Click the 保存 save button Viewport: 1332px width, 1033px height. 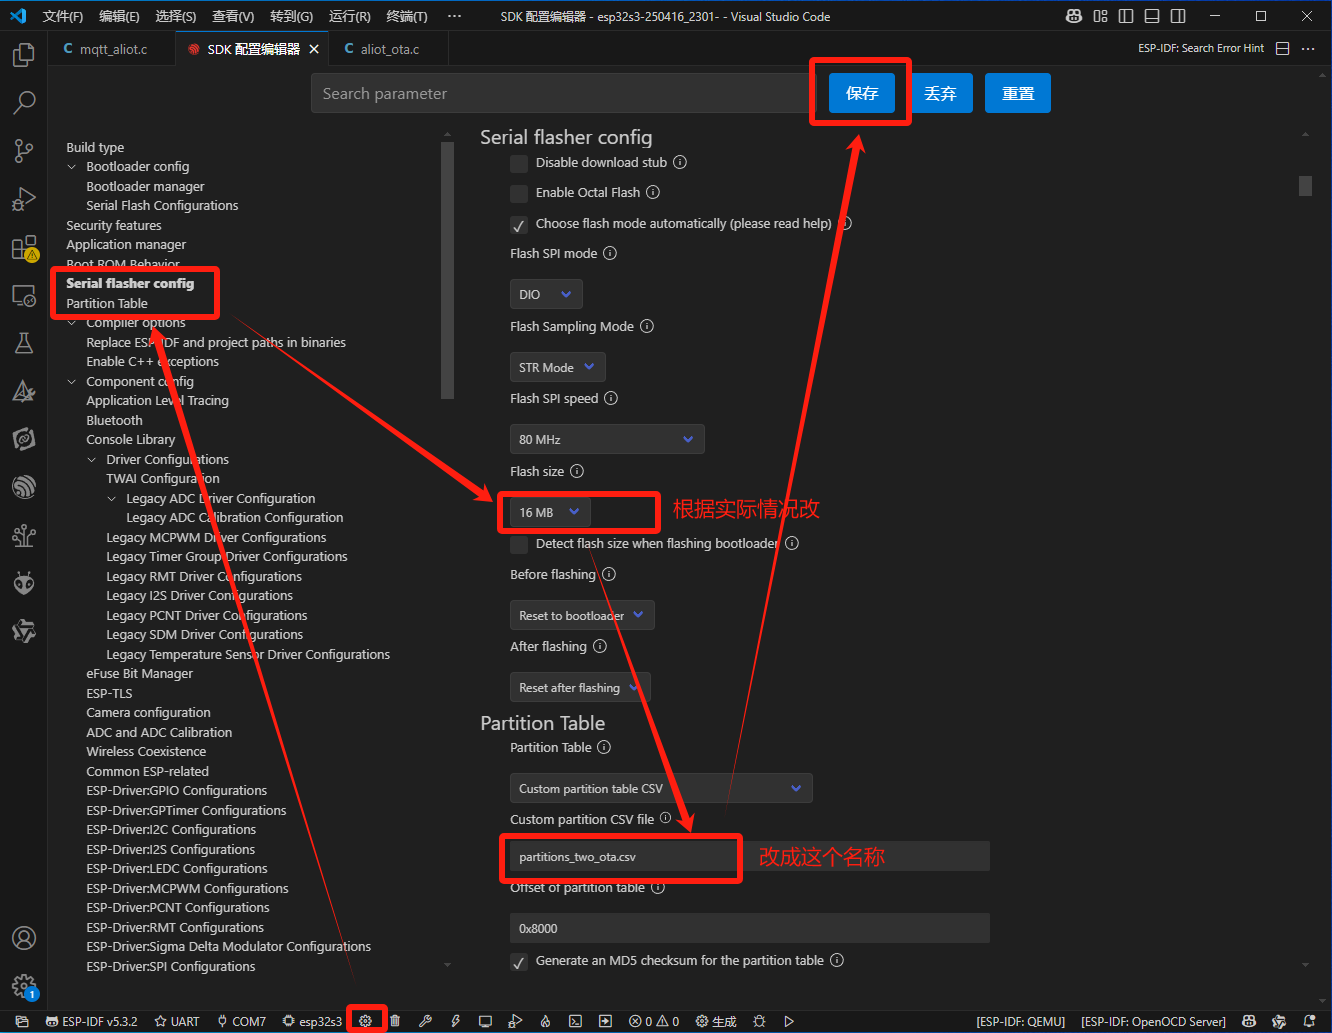[862, 93]
